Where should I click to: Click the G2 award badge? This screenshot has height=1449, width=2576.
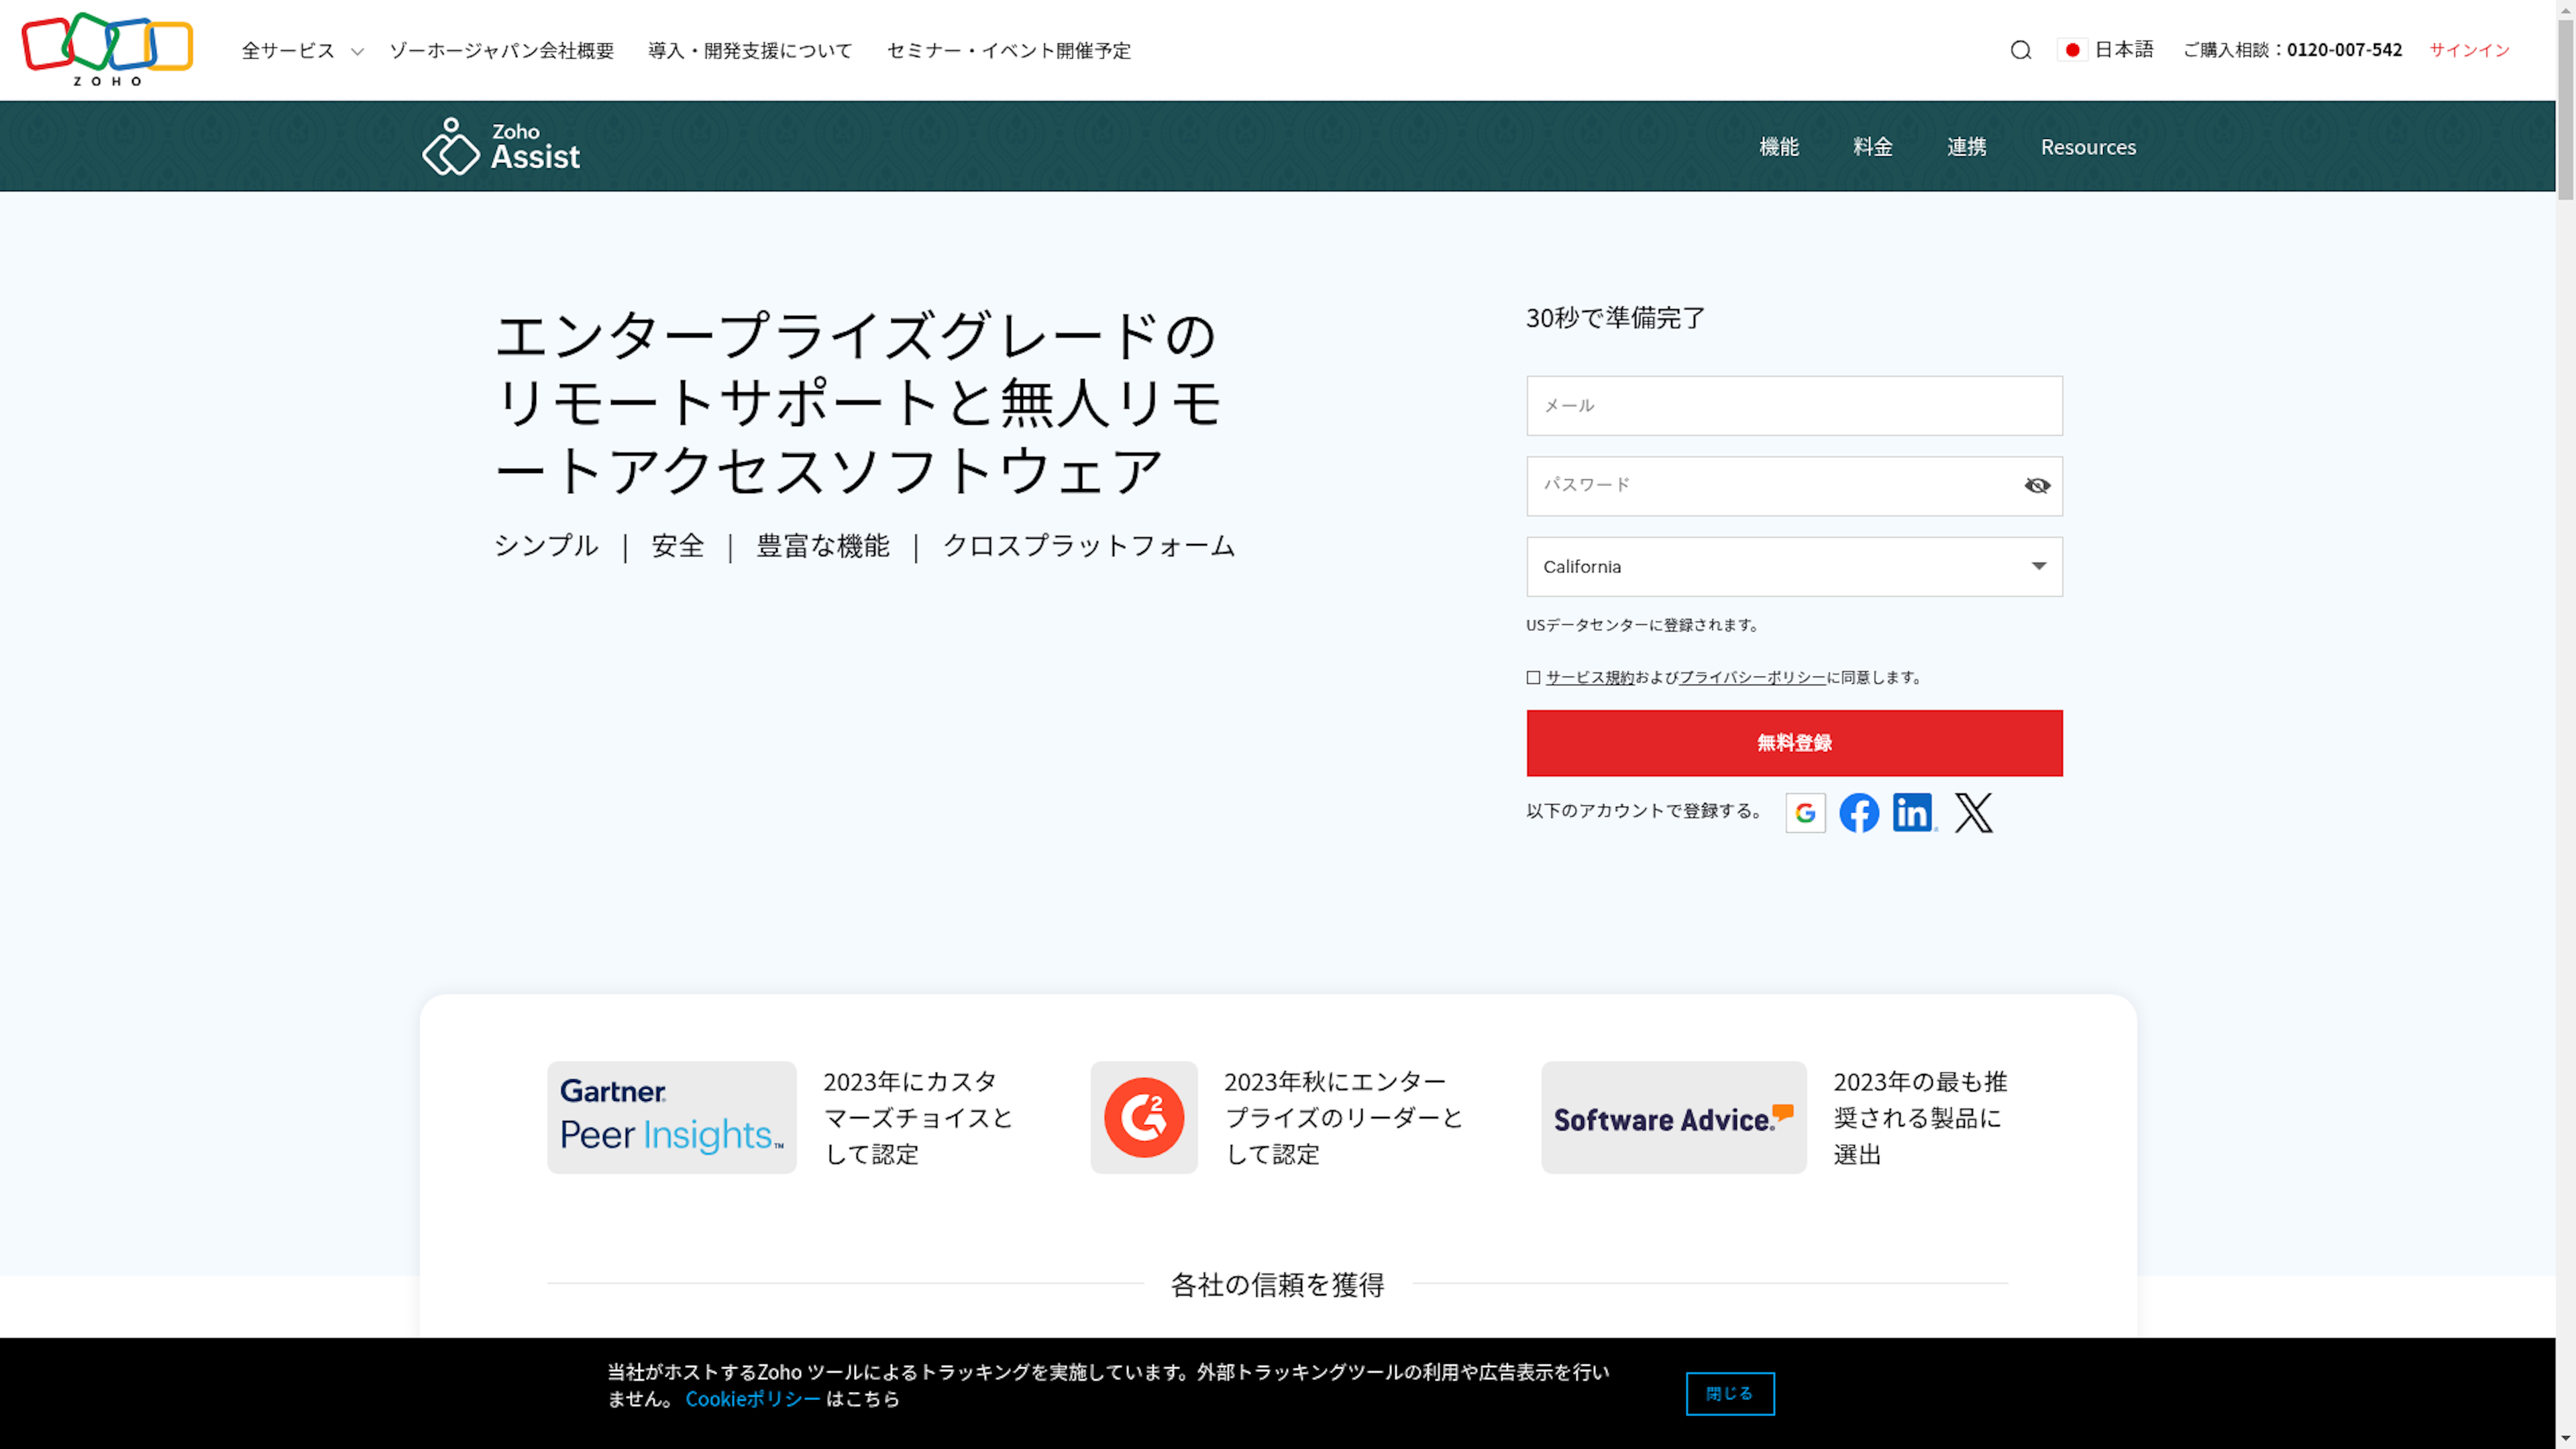(x=1144, y=1117)
